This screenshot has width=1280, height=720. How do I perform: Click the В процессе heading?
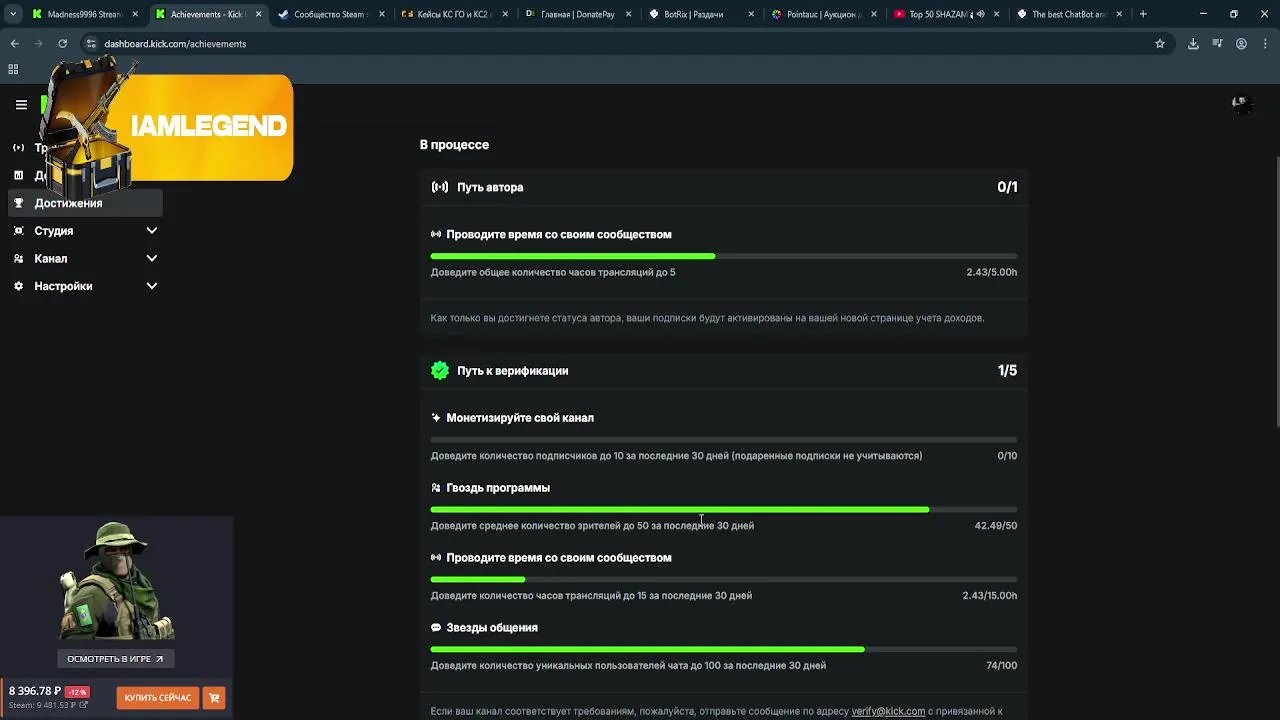click(x=454, y=145)
